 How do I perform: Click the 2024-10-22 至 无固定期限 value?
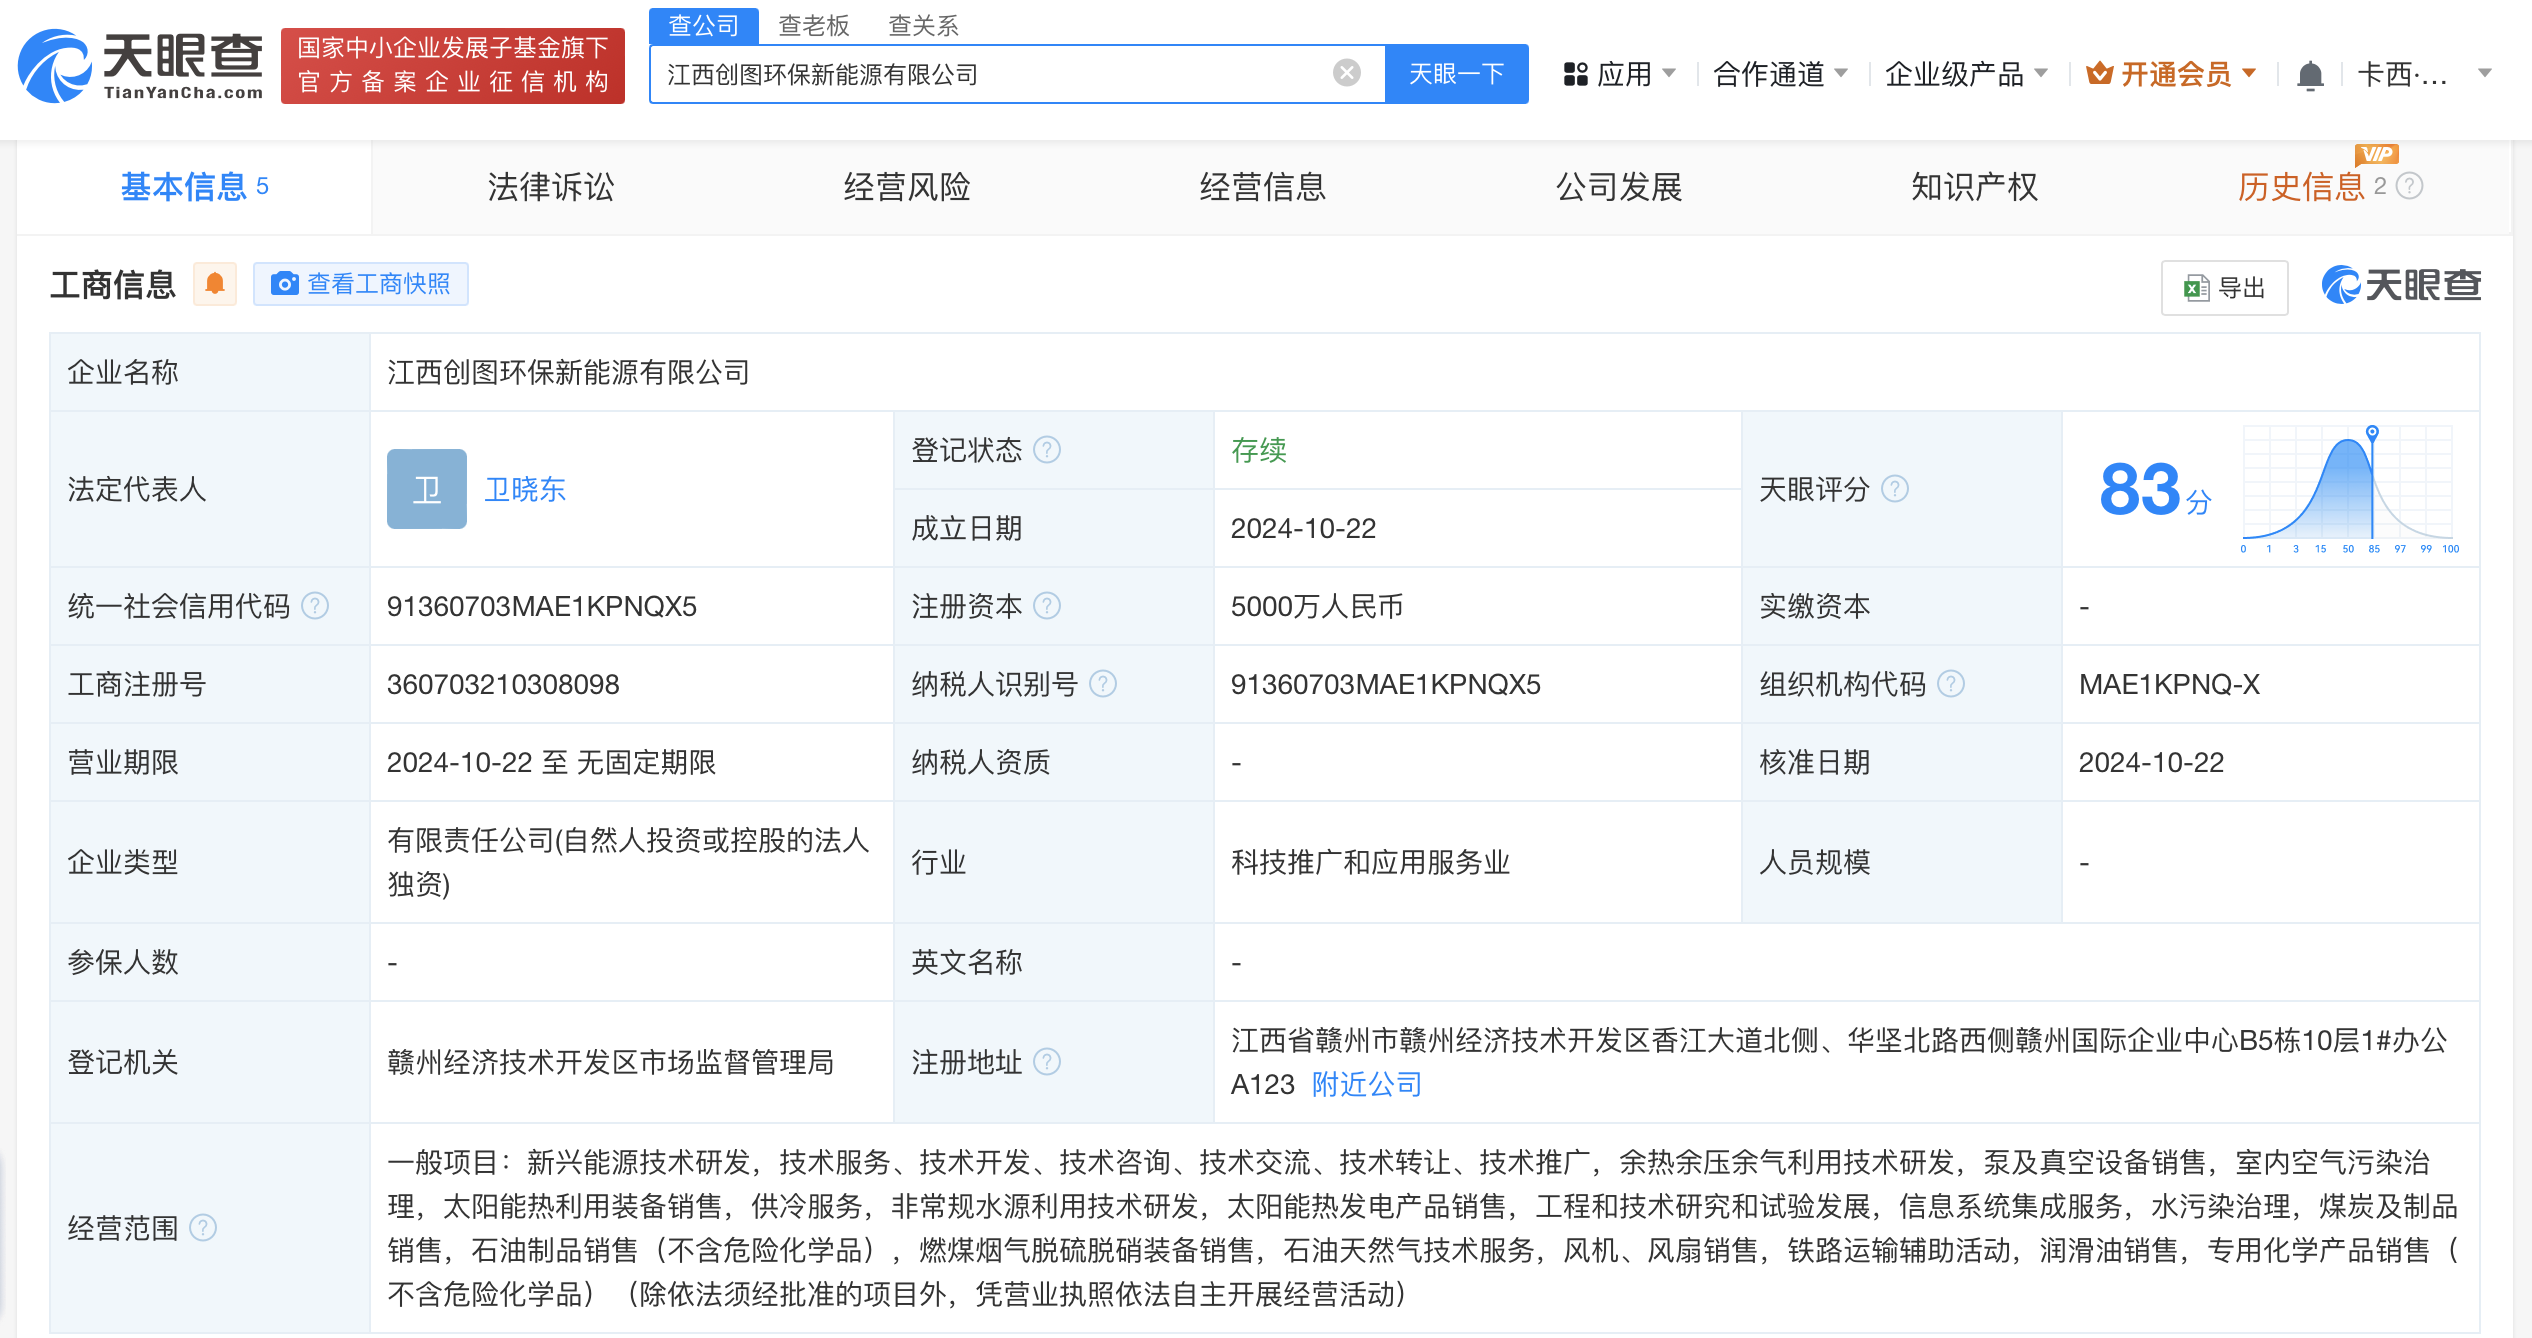pos(552,762)
